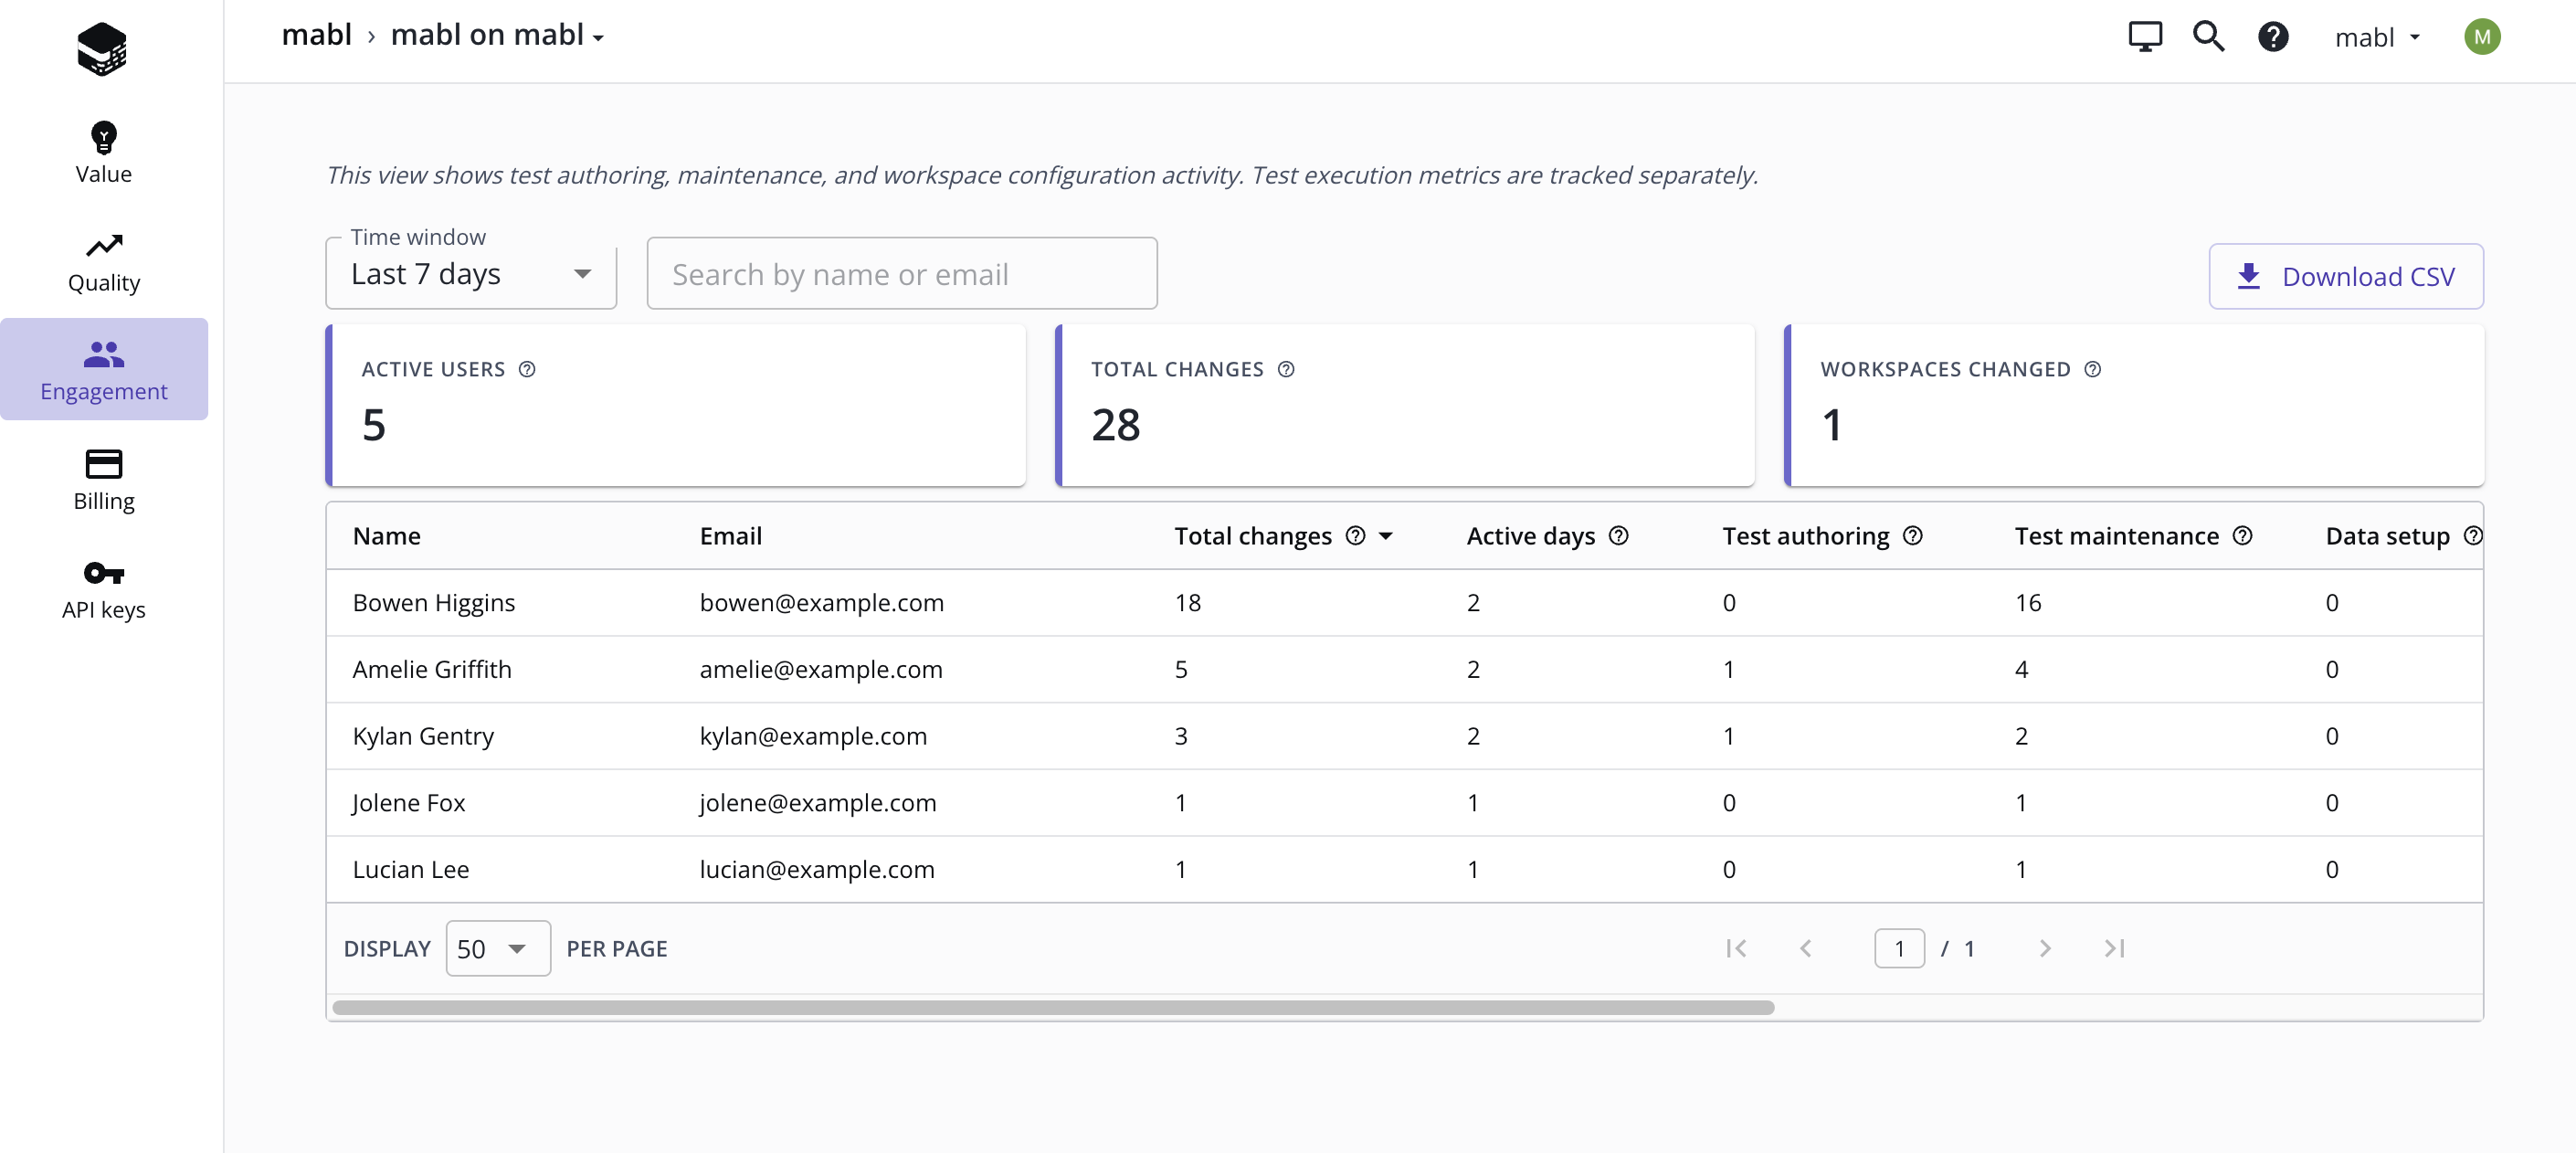Click the Amelie Griffith name cell
2576x1153 pixels.
[431, 669]
